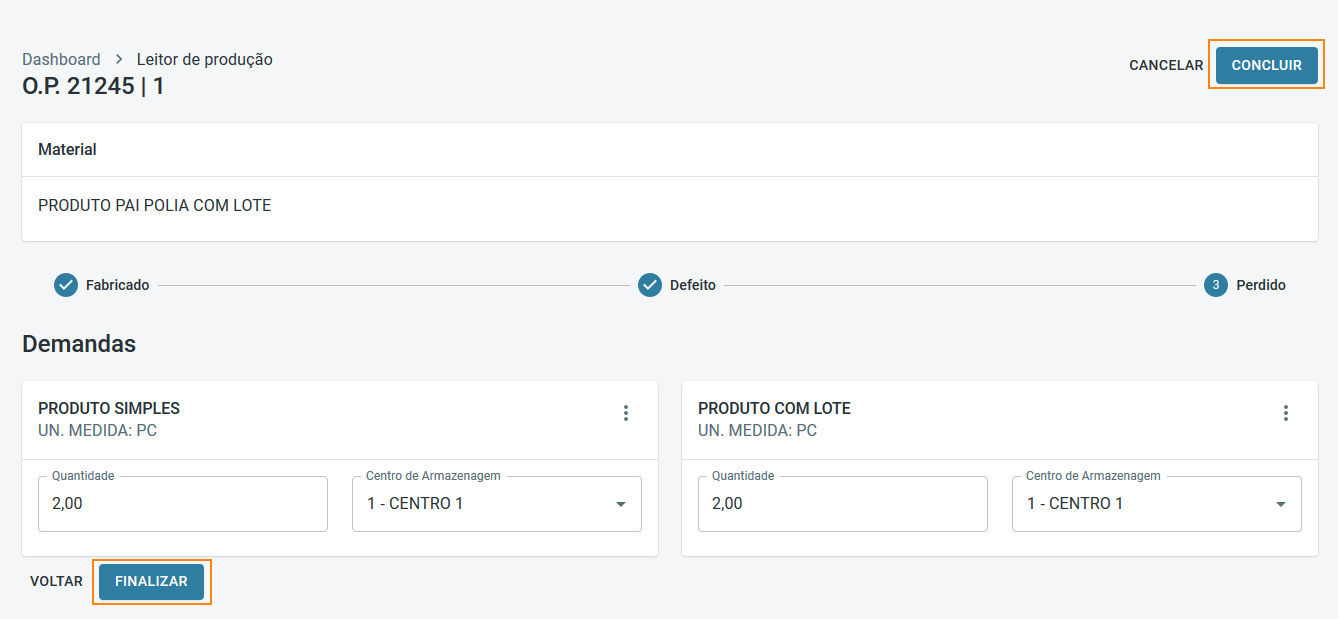Screen dimensions: 1338x619
Task: Click the Leitor de produção breadcrumb
Action: pos(205,60)
